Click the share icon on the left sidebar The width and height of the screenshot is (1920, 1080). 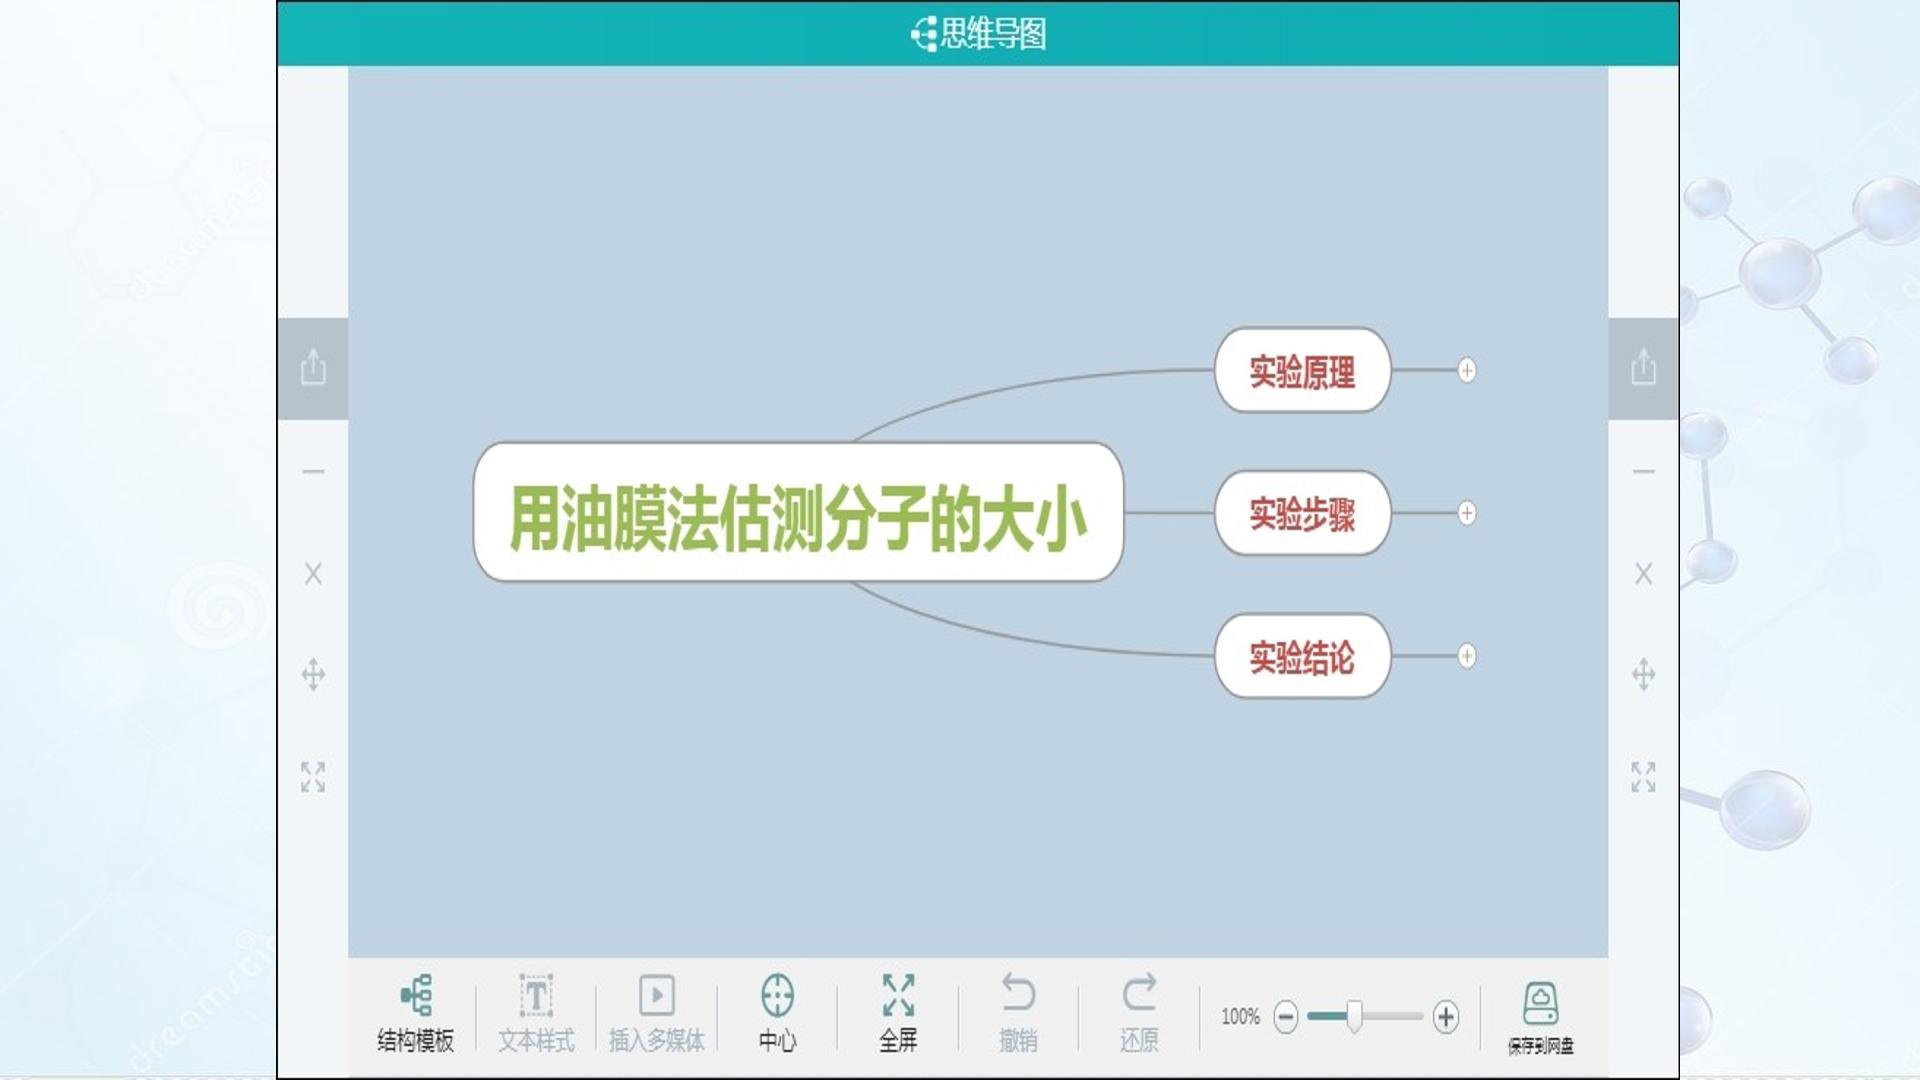(313, 367)
